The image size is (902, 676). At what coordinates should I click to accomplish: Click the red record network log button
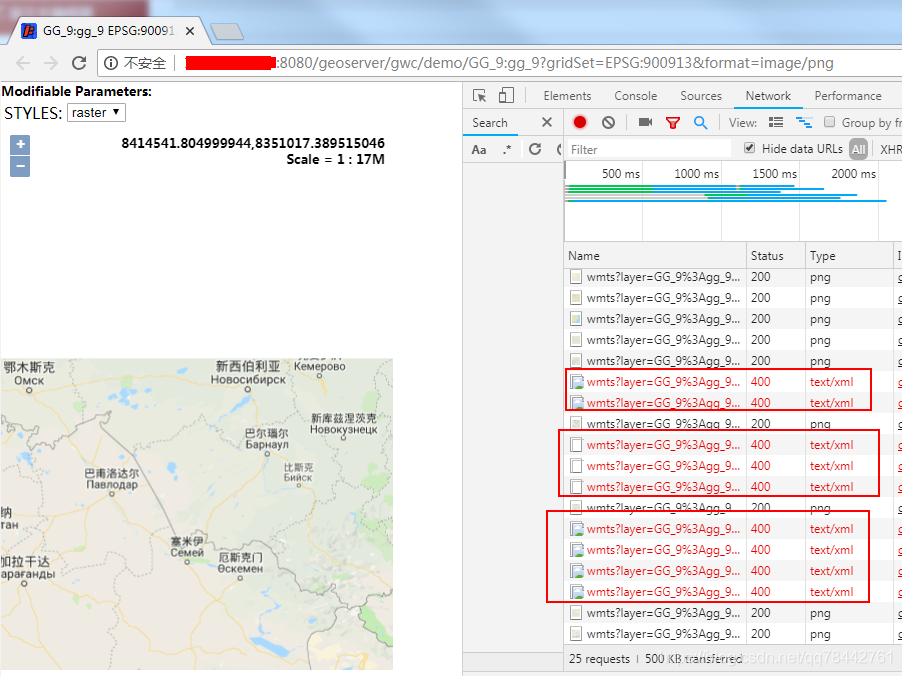coord(578,122)
